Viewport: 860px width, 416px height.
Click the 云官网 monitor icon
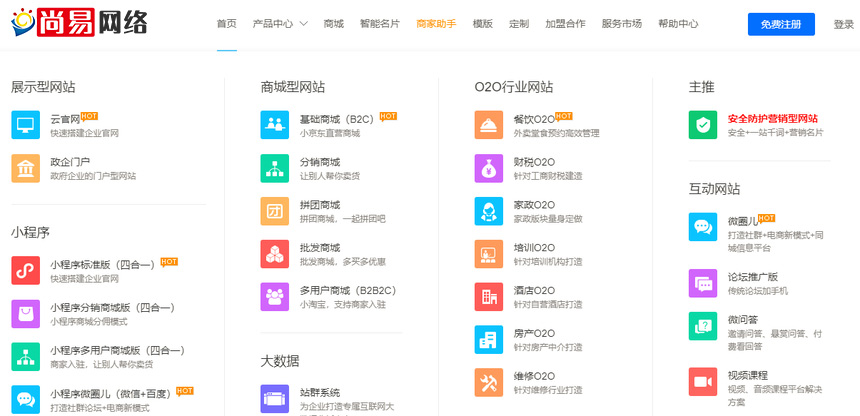(26, 125)
